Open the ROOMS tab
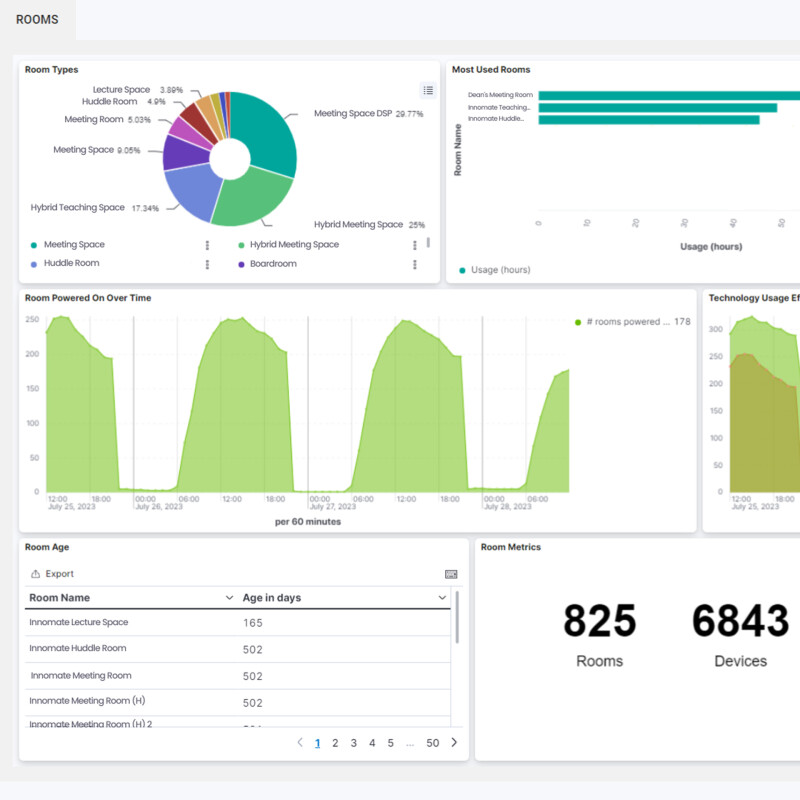This screenshot has height=800, width=800. click(x=37, y=20)
